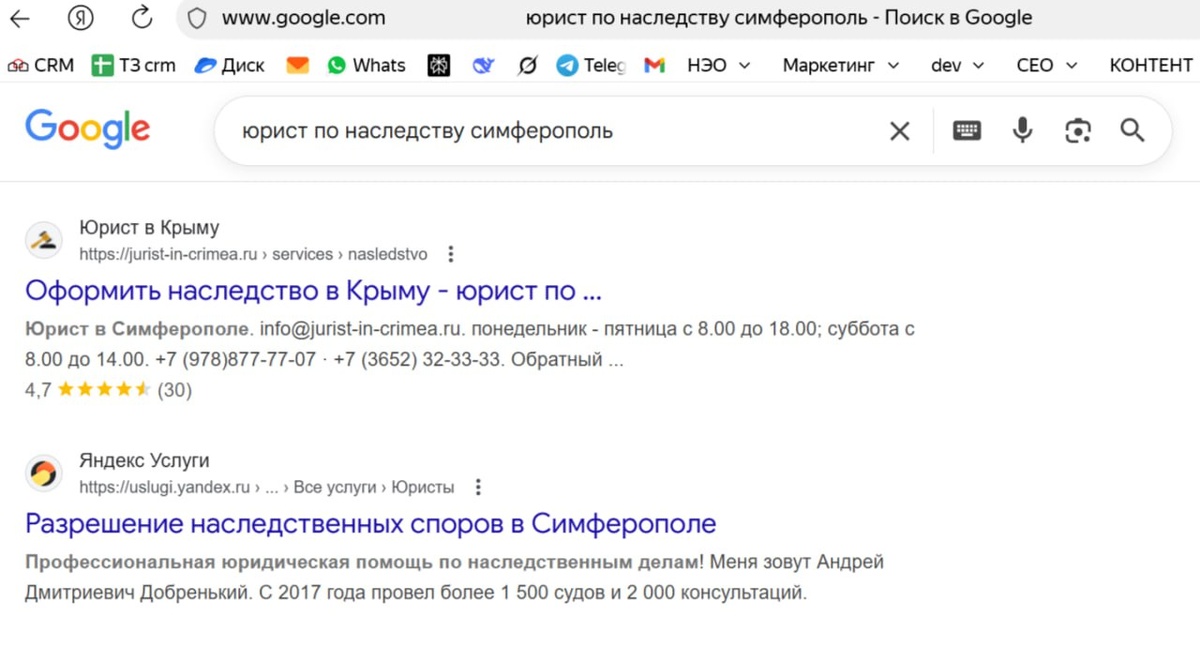Screen dimensions: 1200x646
Task: Click the Yandex browser icon near back arrow
Action: pos(80,17)
